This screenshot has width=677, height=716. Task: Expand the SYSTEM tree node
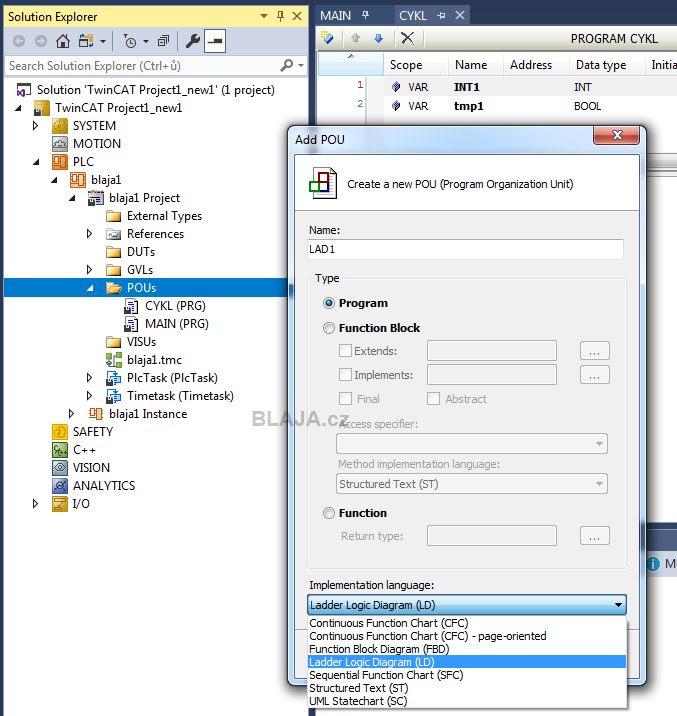click(x=36, y=126)
